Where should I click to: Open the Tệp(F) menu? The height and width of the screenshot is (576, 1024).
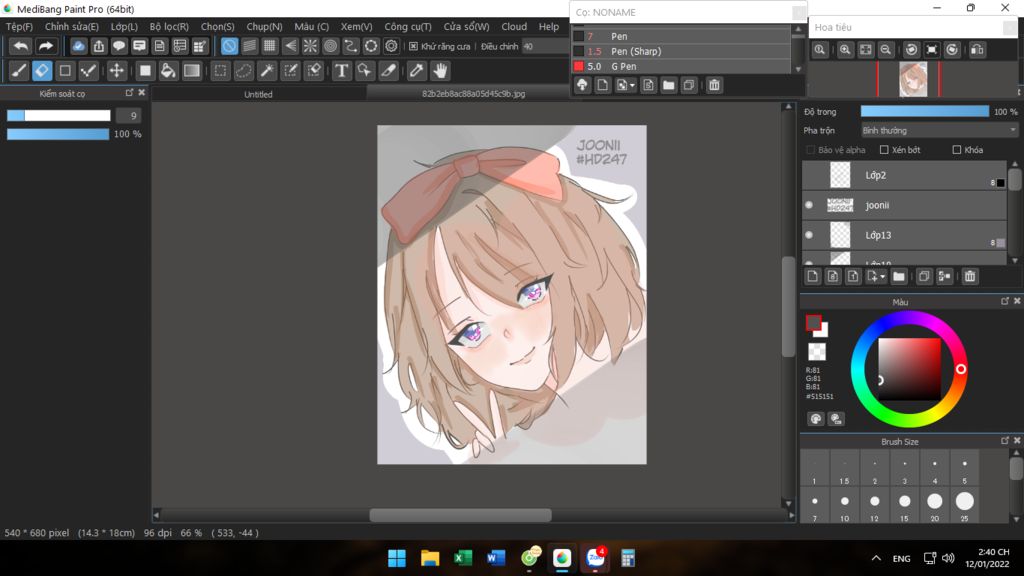[x=19, y=27]
